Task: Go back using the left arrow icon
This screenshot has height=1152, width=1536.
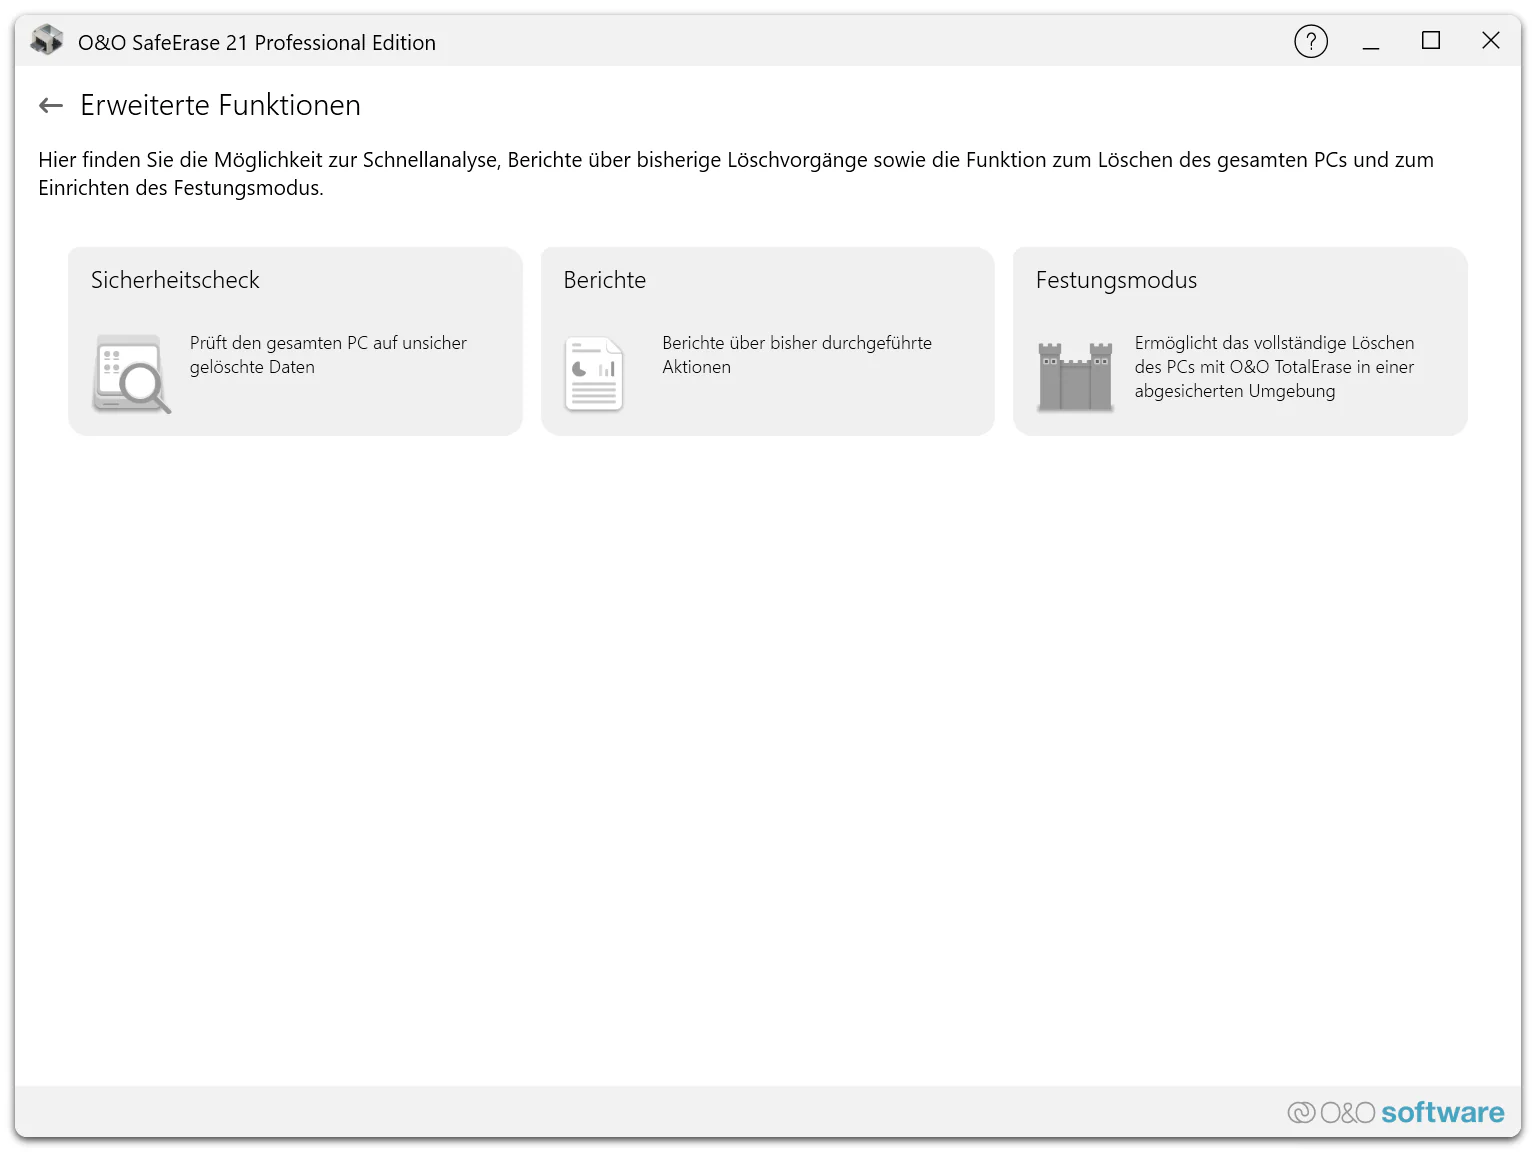Action: click(x=51, y=105)
